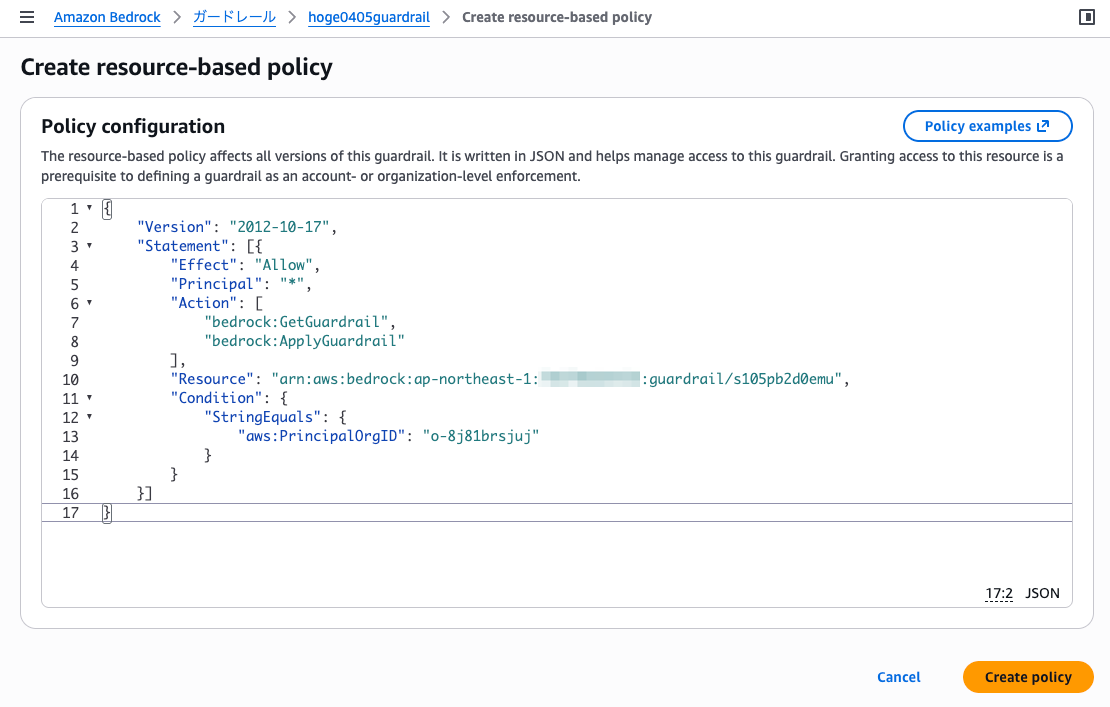Open the hamburger navigation menu
Screen dimensions: 1110x707
pos(27,18)
